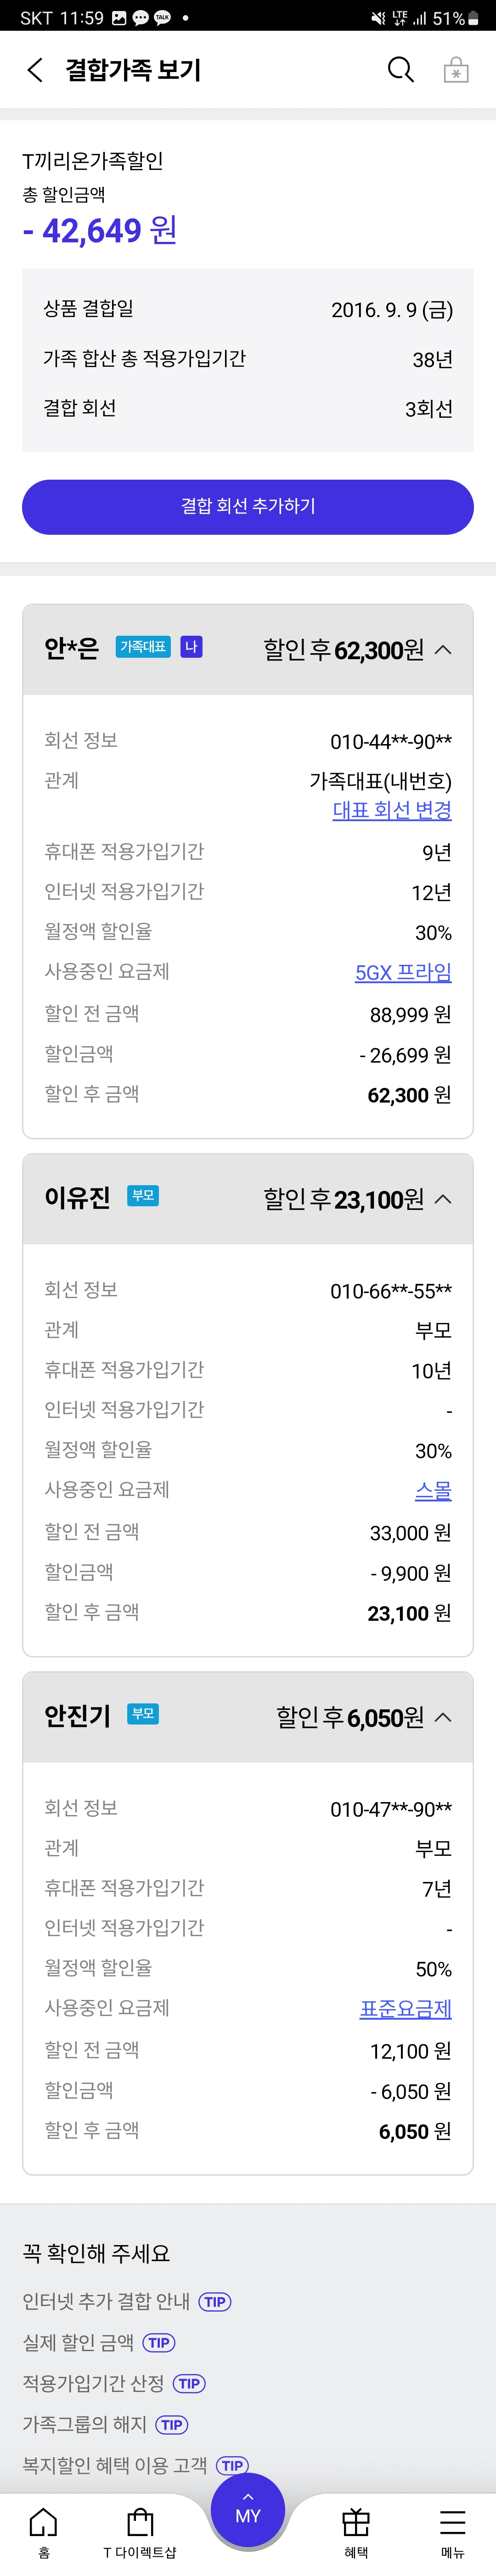Show TIP for 적용가입기간 산정

point(189,2383)
